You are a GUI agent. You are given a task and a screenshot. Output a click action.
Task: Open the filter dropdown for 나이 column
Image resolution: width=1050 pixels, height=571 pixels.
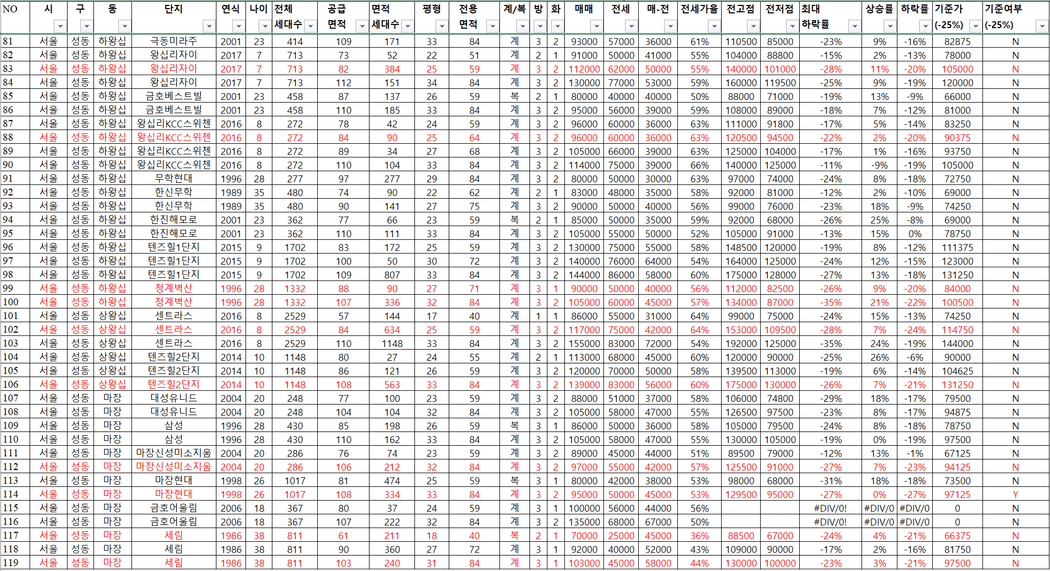point(265,26)
